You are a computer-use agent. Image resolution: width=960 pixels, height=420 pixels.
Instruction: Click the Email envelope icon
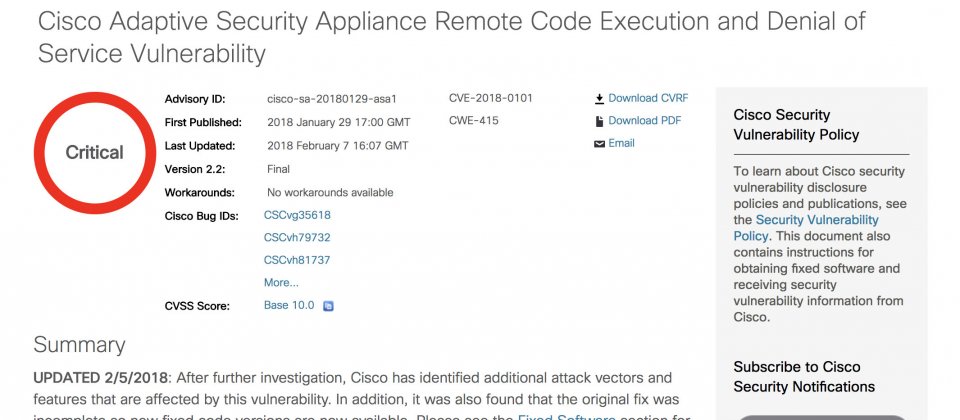pyautogui.click(x=599, y=144)
